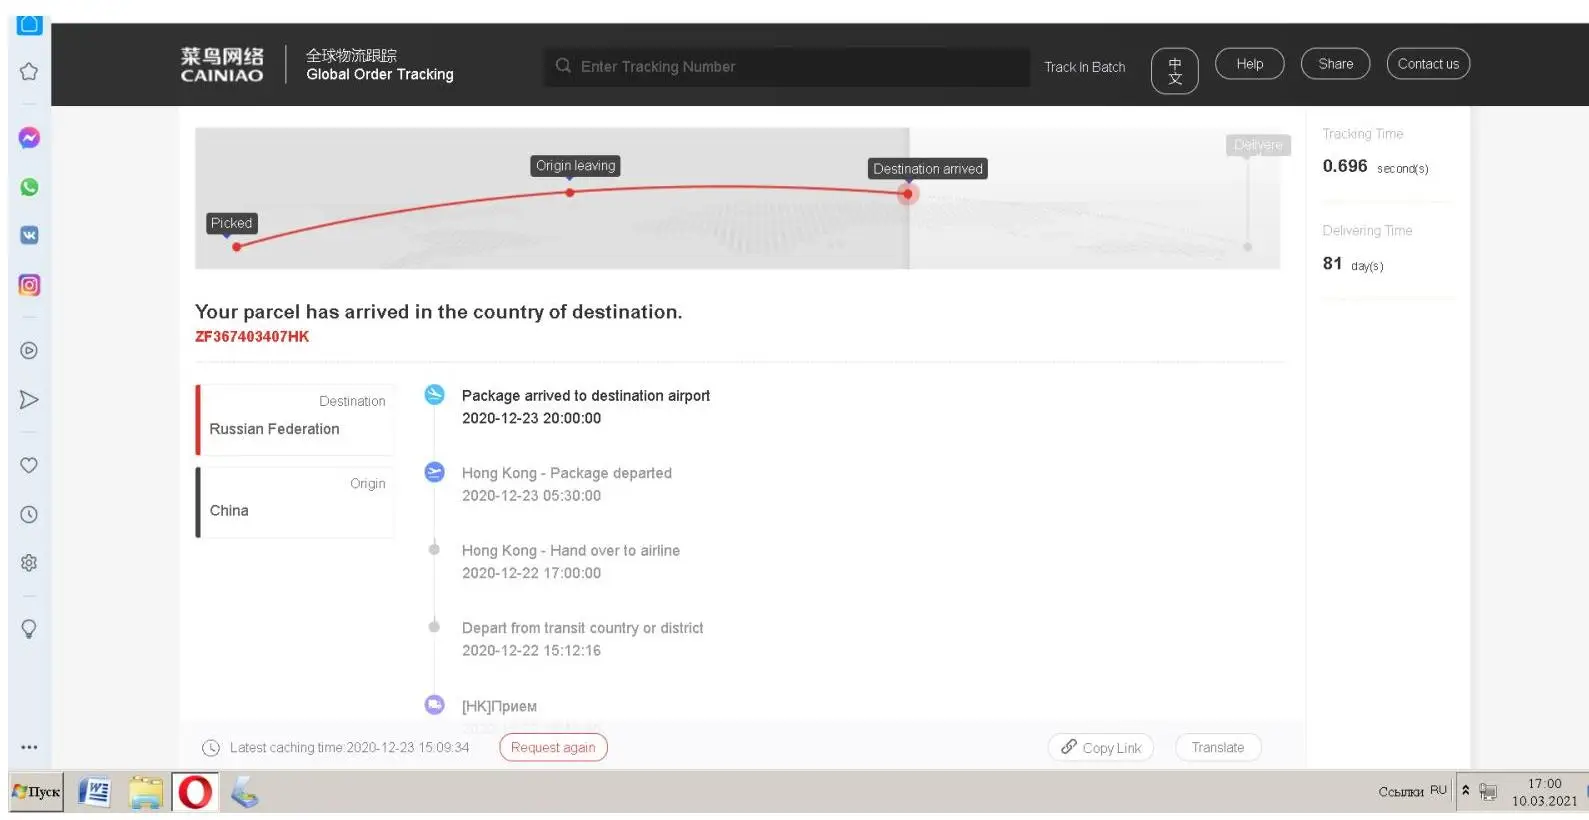This screenshot has width=1589, height=820.
Task: Click 'Depart from transit country or district' event
Action: coord(583,628)
